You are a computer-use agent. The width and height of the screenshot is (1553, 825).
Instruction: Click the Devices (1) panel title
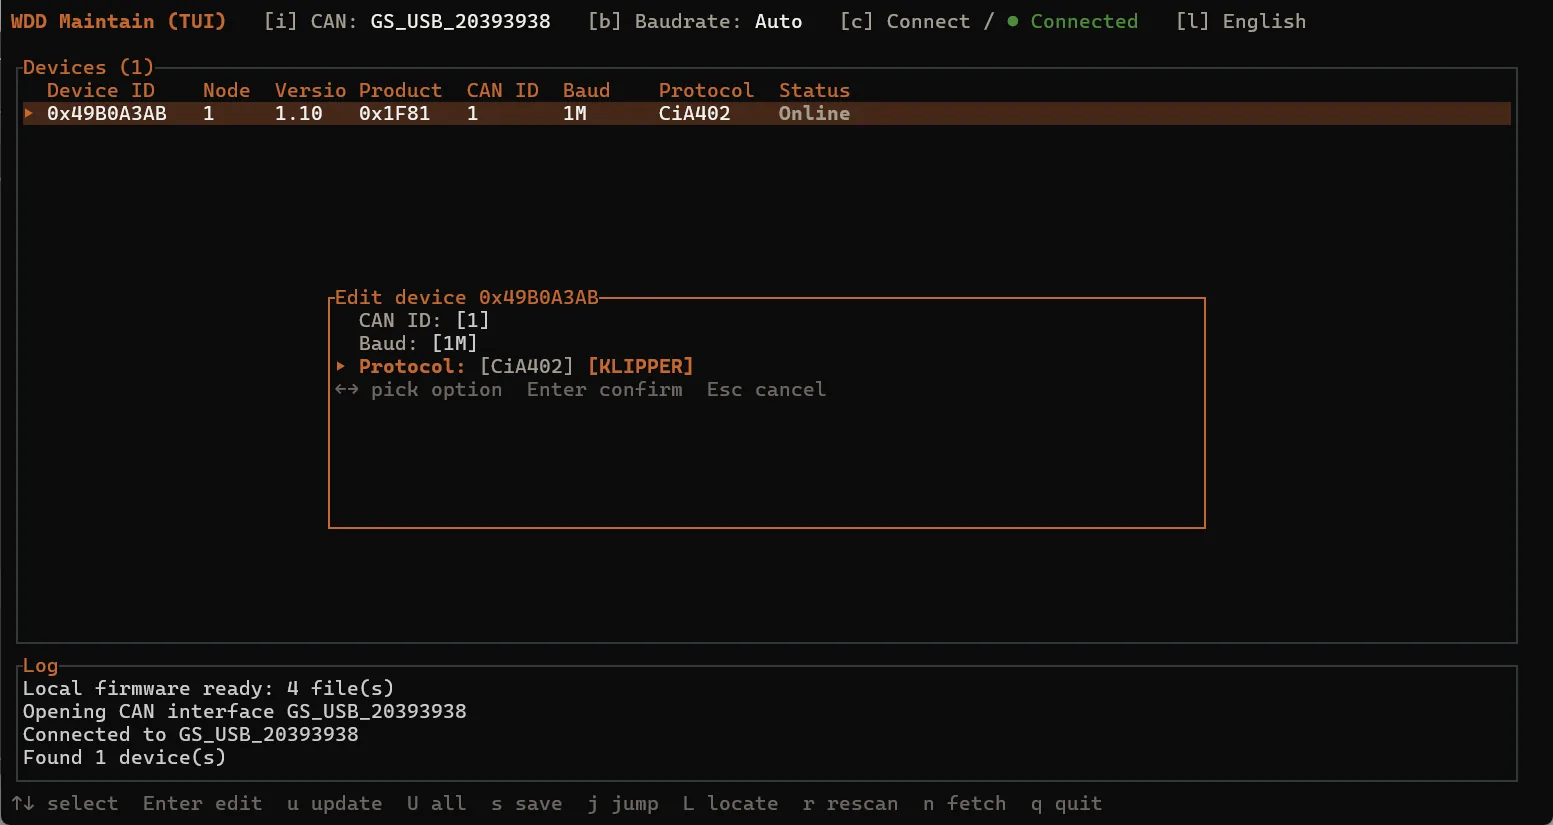88,67
